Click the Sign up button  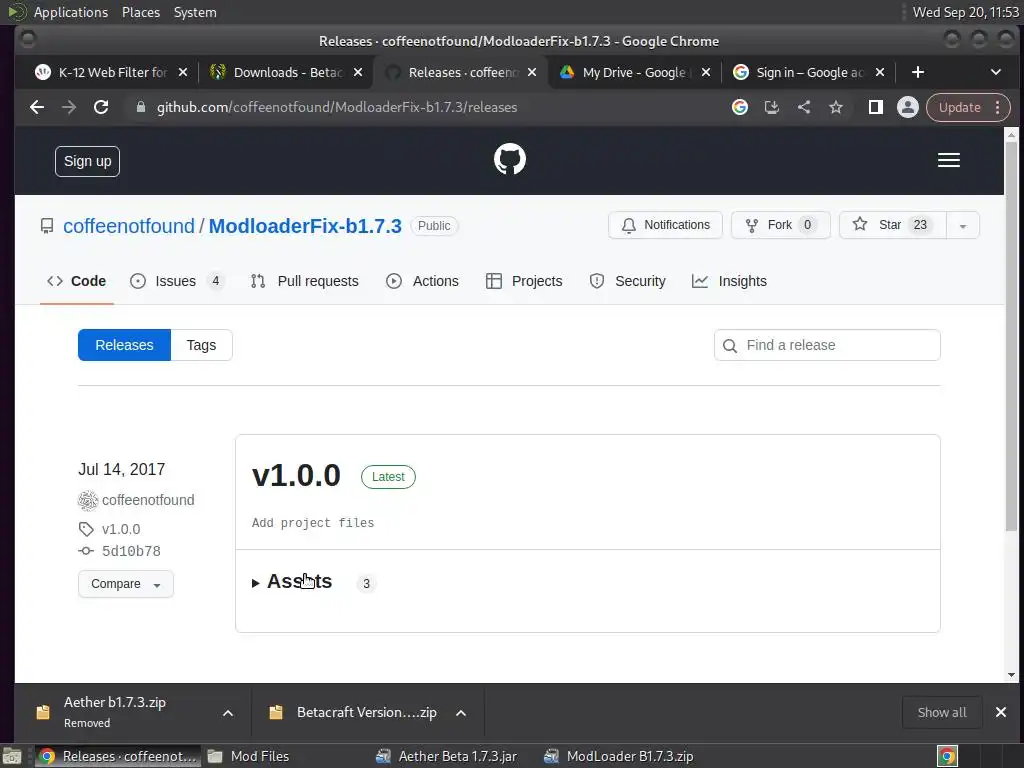(88, 161)
